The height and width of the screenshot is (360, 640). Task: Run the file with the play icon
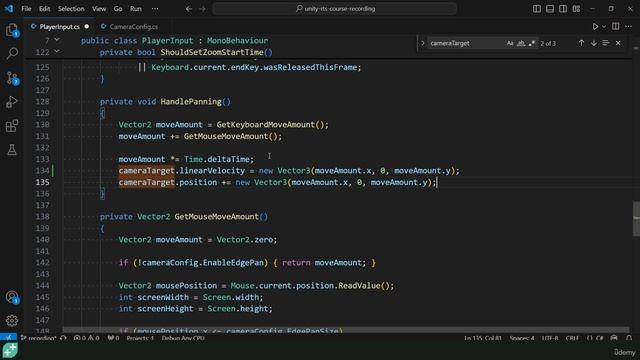coord(596,27)
